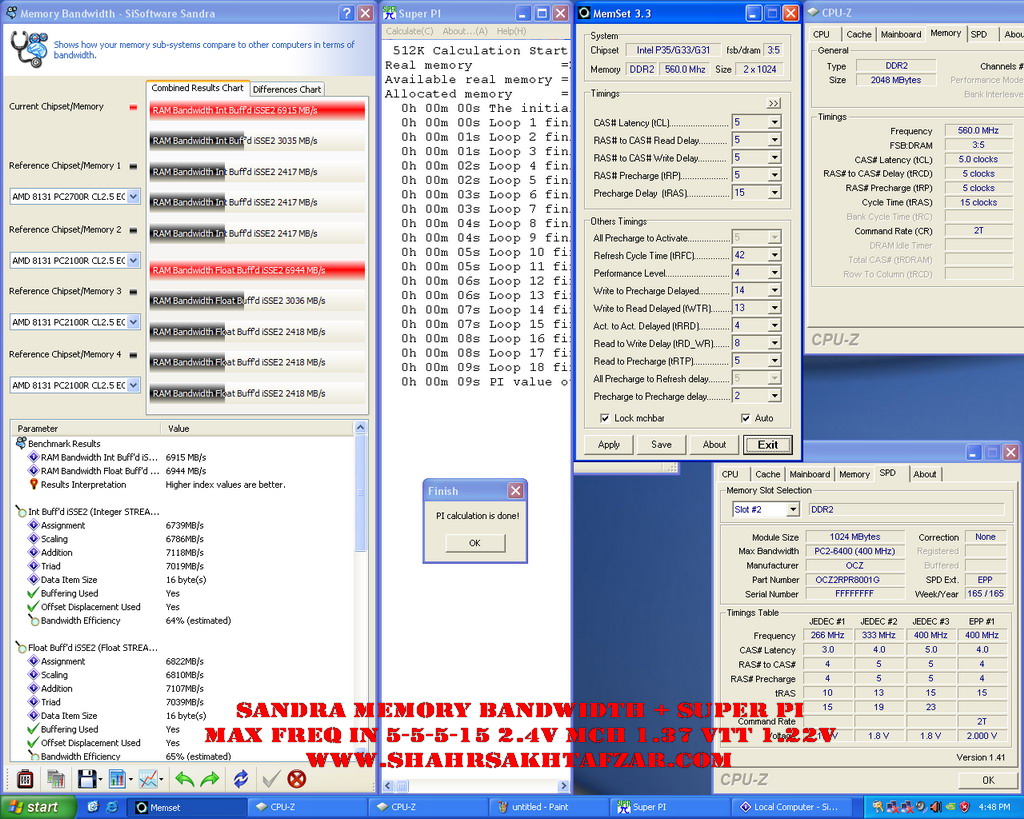Click the 'untitled - Paint' taskbar button
Screen dimensions: 1024x819
[549, 807]
